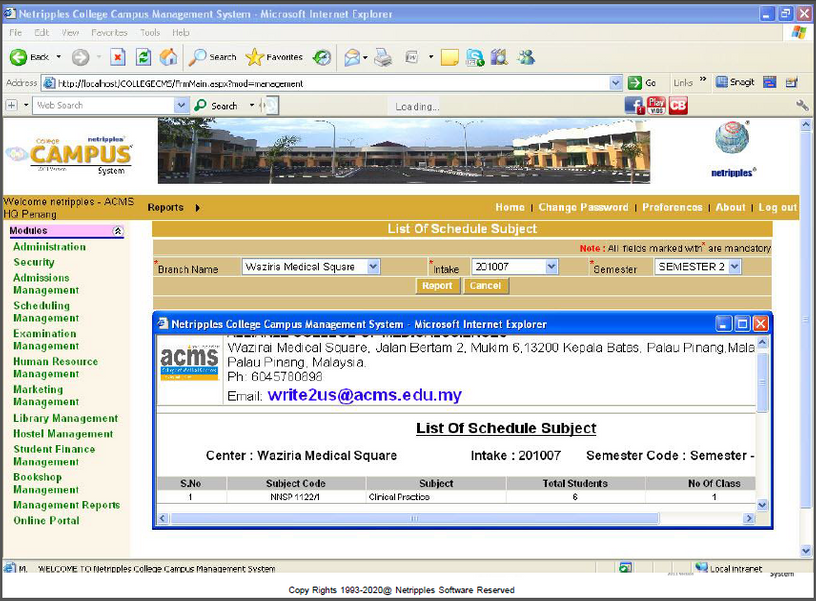Viewport: 816px width, 601px height.
Task: Click the Go button beside address bar
Action: coord(642,83)
